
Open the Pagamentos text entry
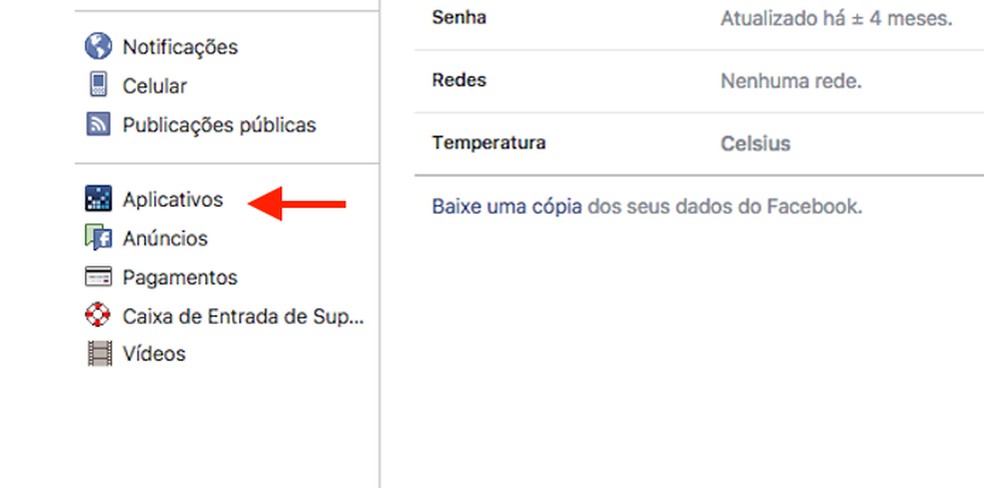pyautogui.click(x=180, y=277)
